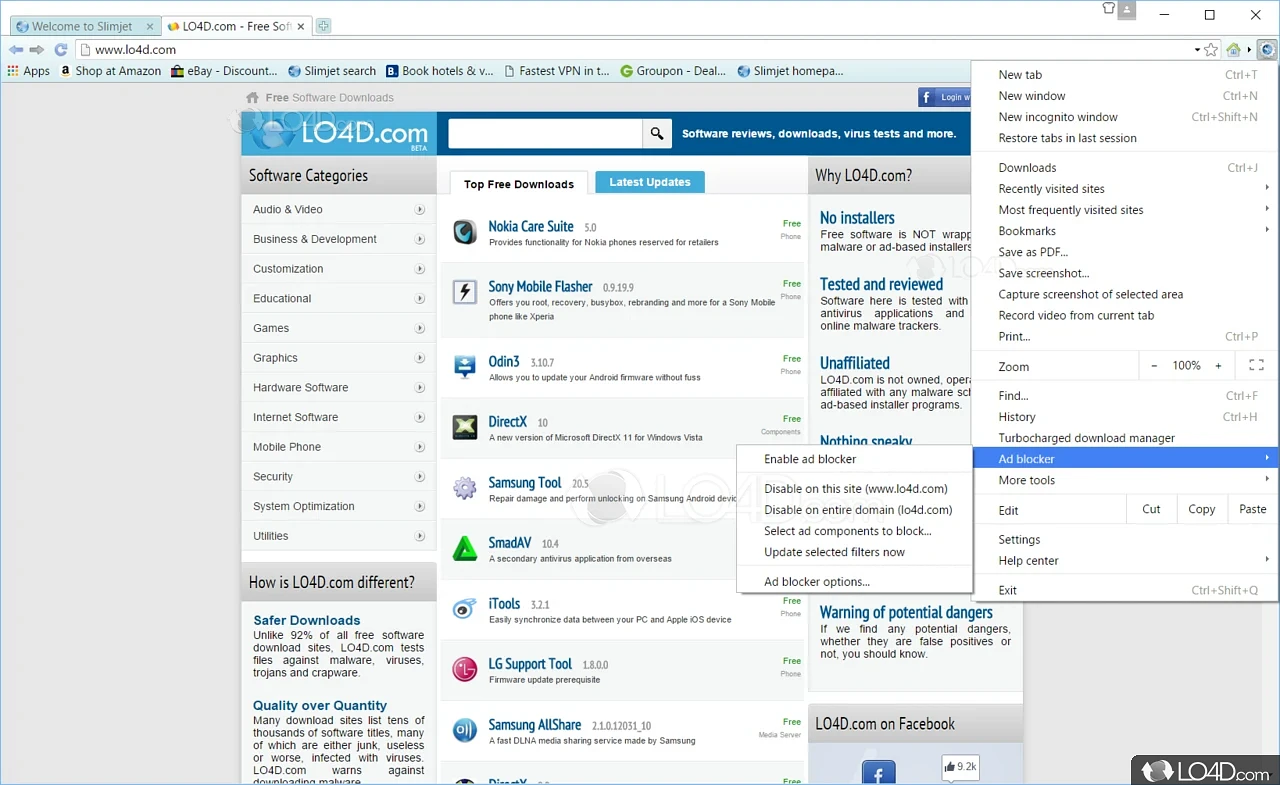
Task: Click the LG Support Tool icon
Action: point(465,669)
